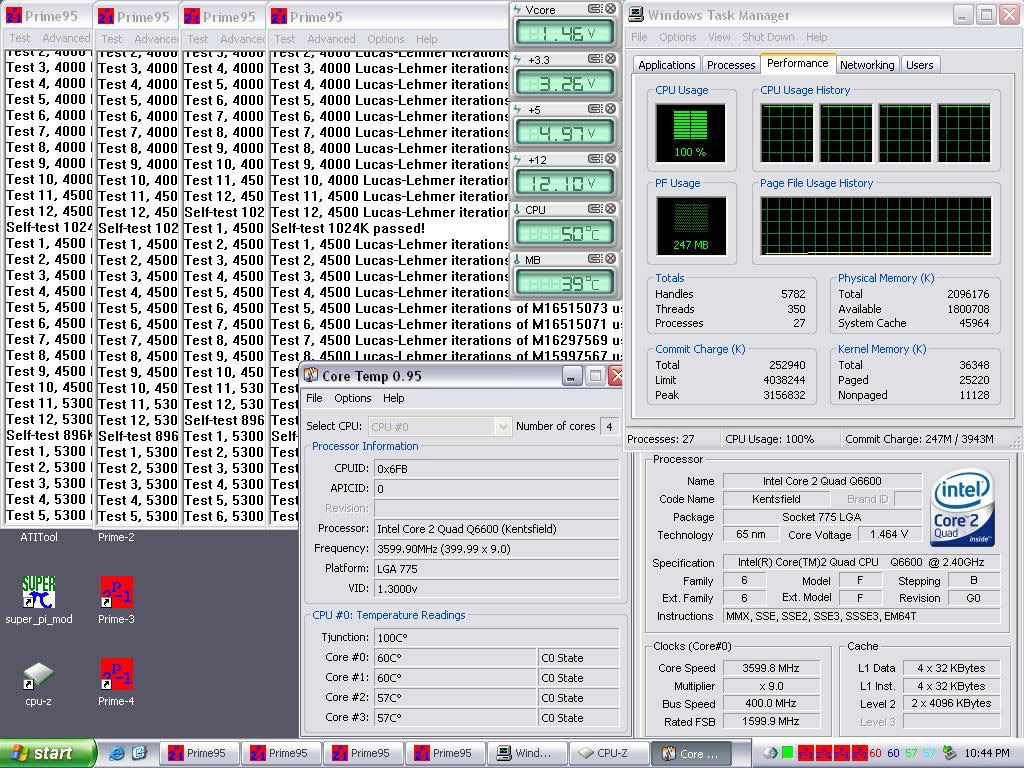Switch to the Processes tab in Task Manager
Screen dimensions: 1024x768
click(x=731, y=65)
